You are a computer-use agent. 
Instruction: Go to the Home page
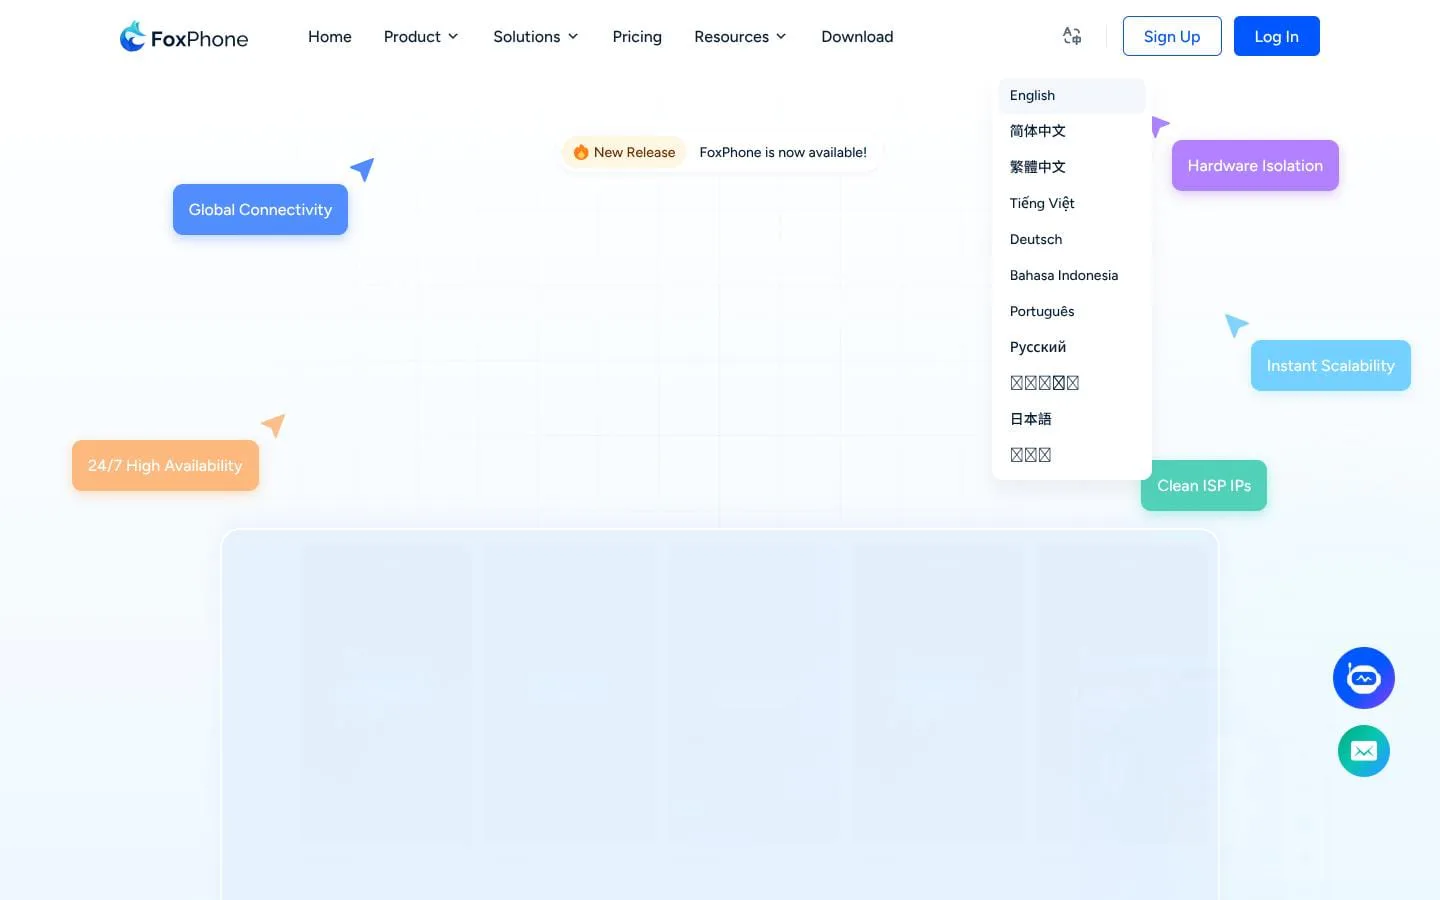tap(330, 37)
